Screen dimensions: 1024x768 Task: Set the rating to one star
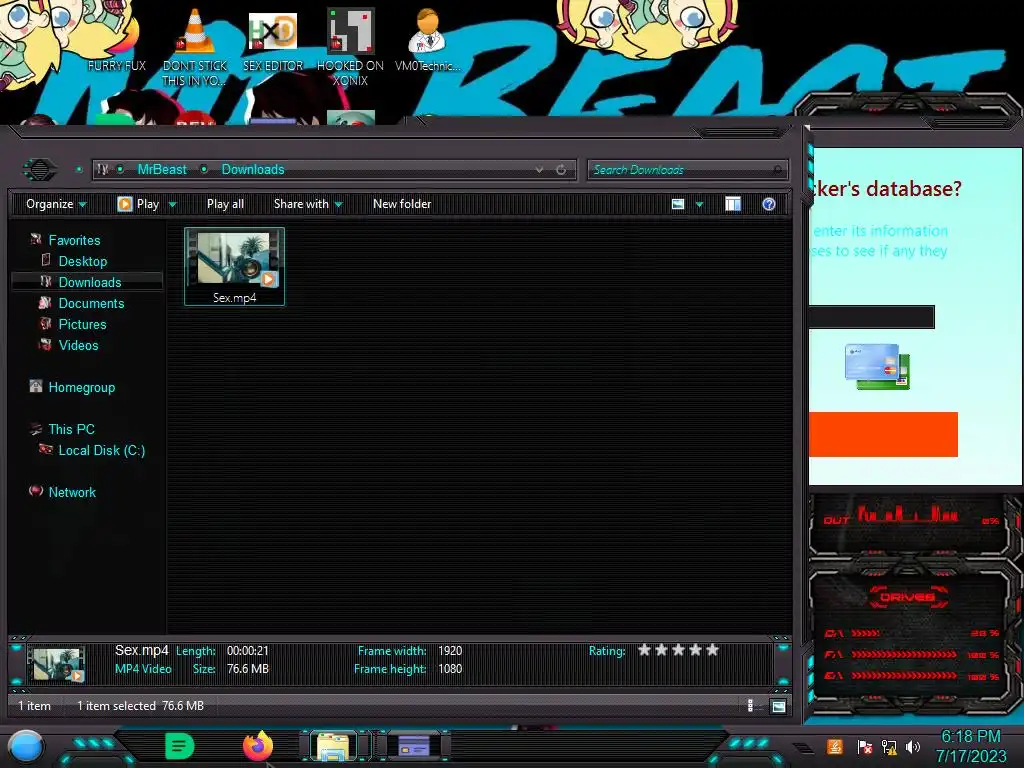(x=645, y=650)
